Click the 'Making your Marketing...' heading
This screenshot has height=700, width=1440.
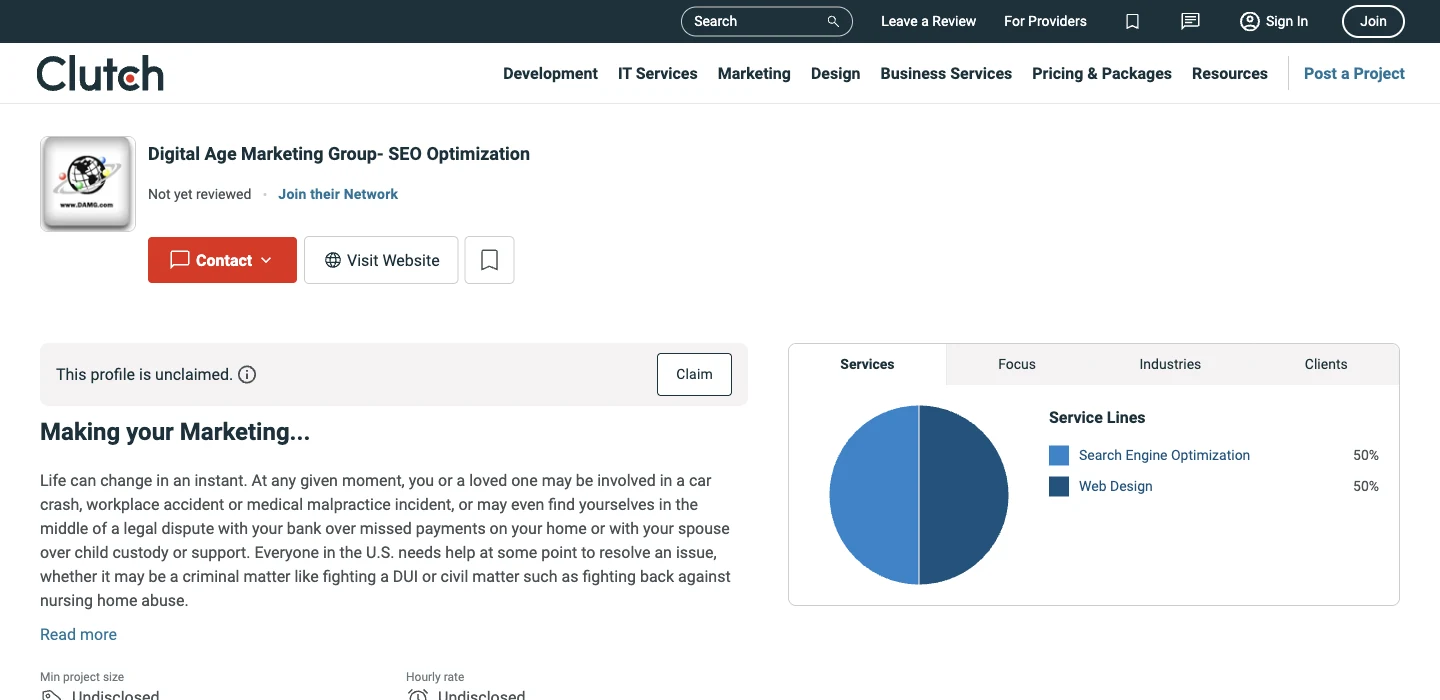click(x=175, y=432)
